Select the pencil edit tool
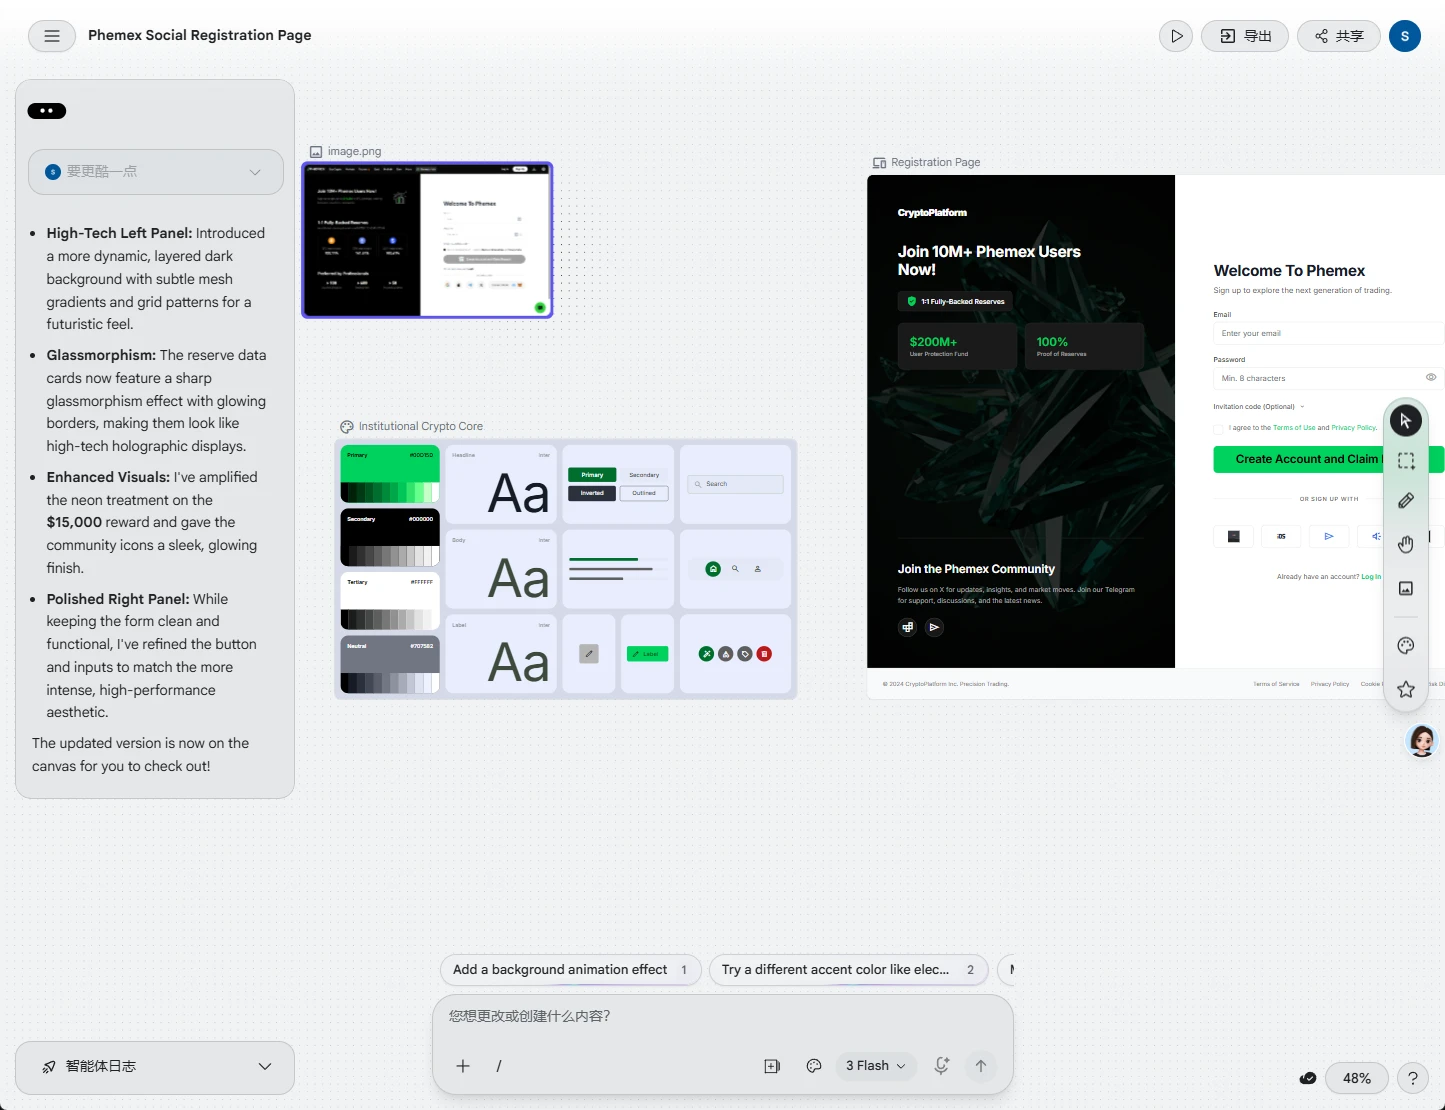Viewport: 1445px width, 1110px height. [x=1405, y=500]
